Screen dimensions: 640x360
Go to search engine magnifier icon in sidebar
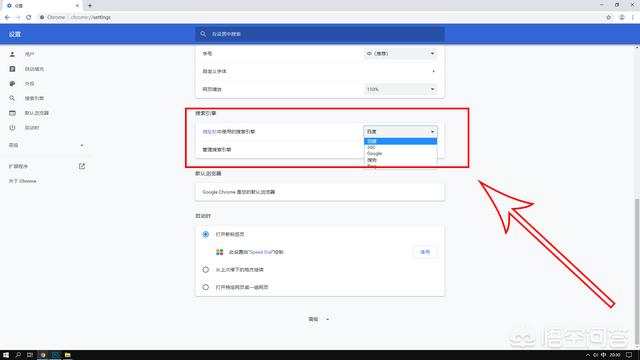12,98
